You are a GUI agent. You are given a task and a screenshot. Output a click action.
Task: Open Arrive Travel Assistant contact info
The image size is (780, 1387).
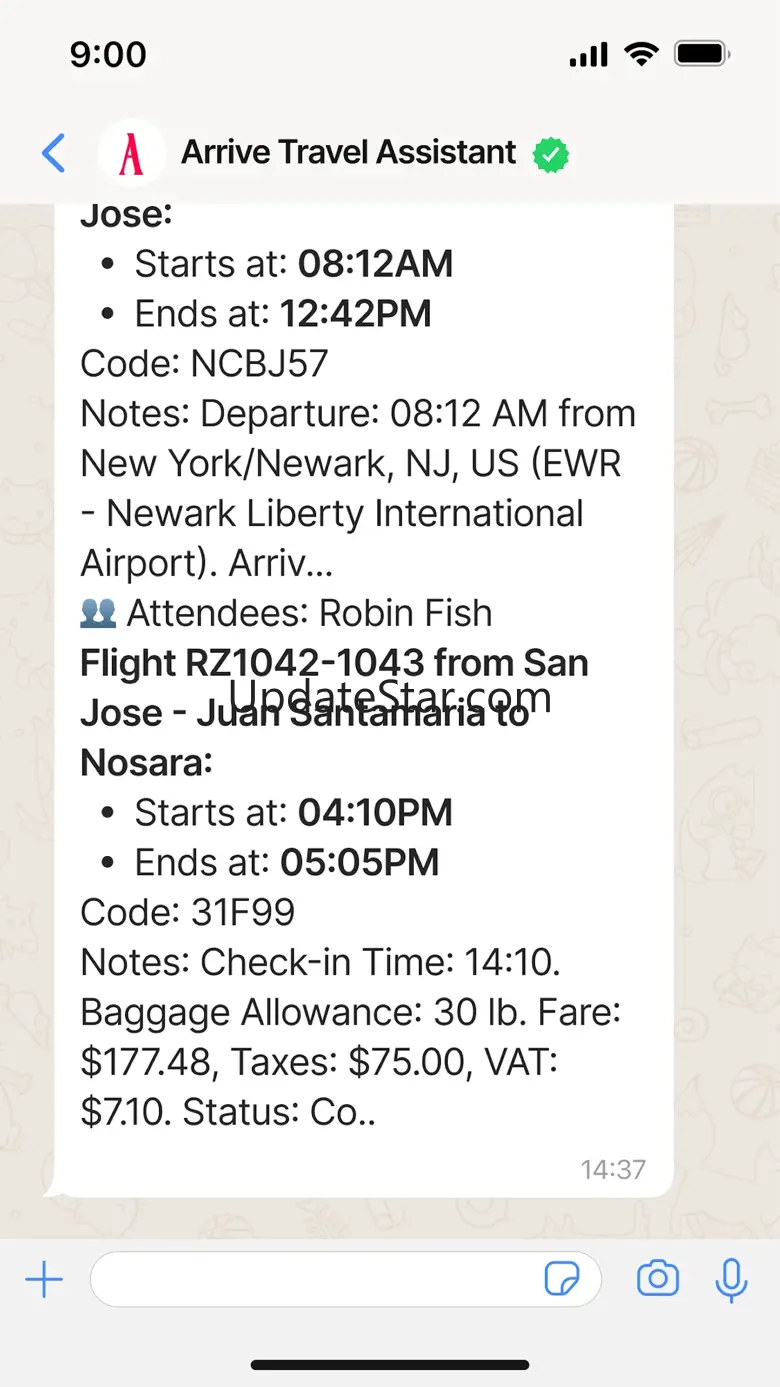point(348,153)
